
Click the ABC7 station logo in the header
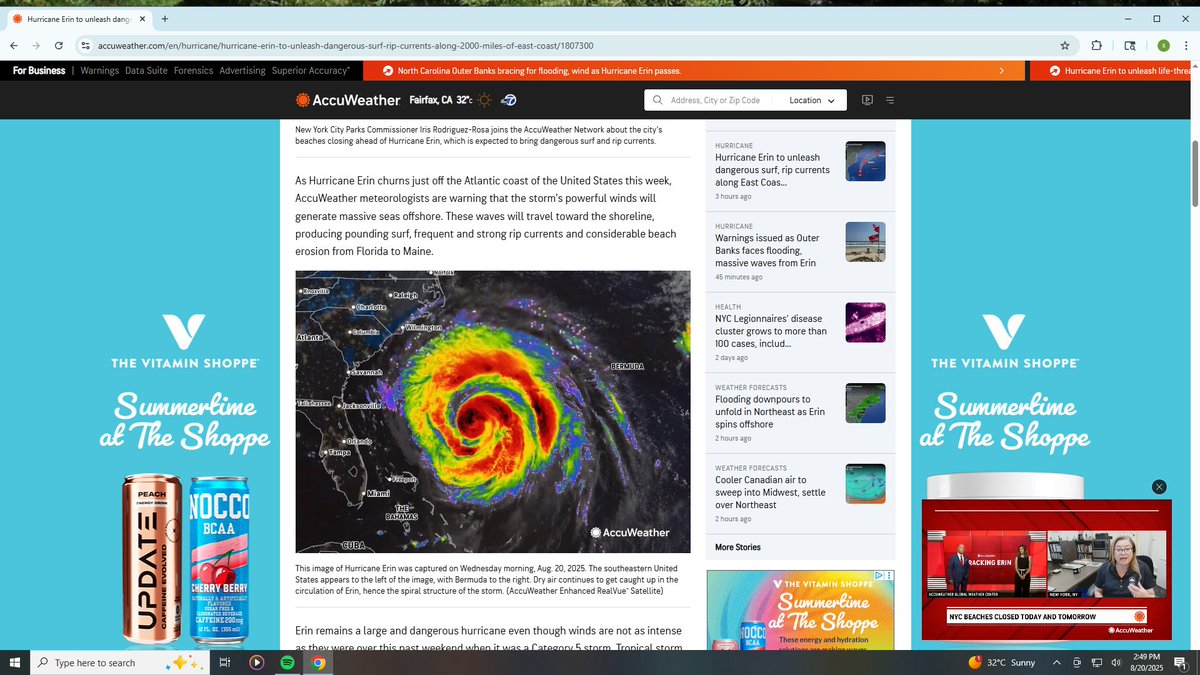(x=508, y=100)
